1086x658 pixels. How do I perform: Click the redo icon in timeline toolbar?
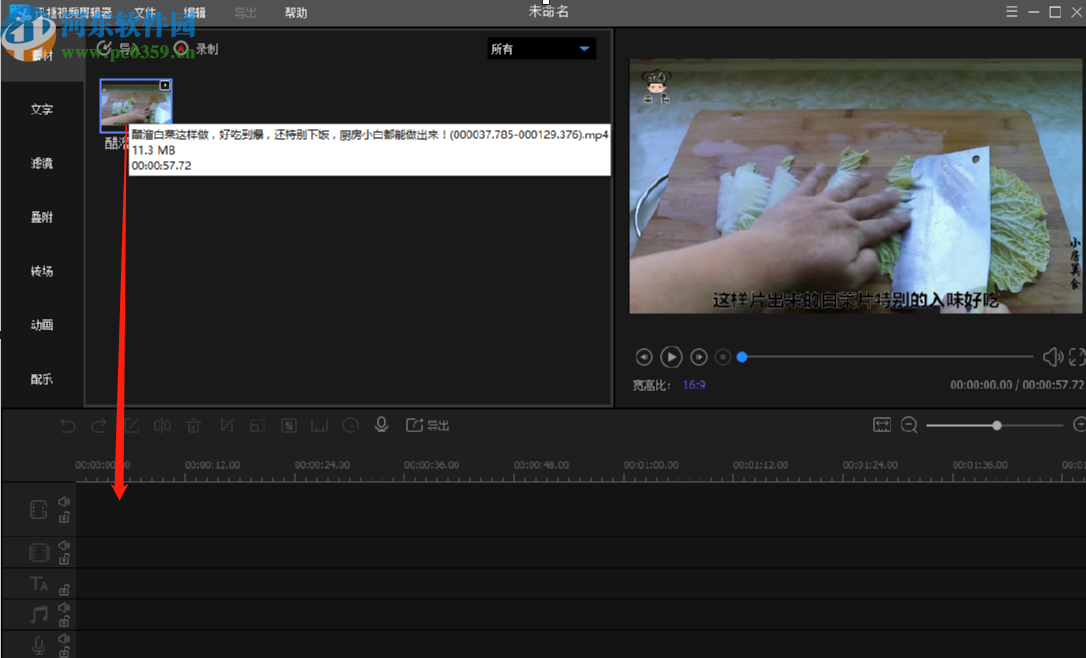click(99, 425)
